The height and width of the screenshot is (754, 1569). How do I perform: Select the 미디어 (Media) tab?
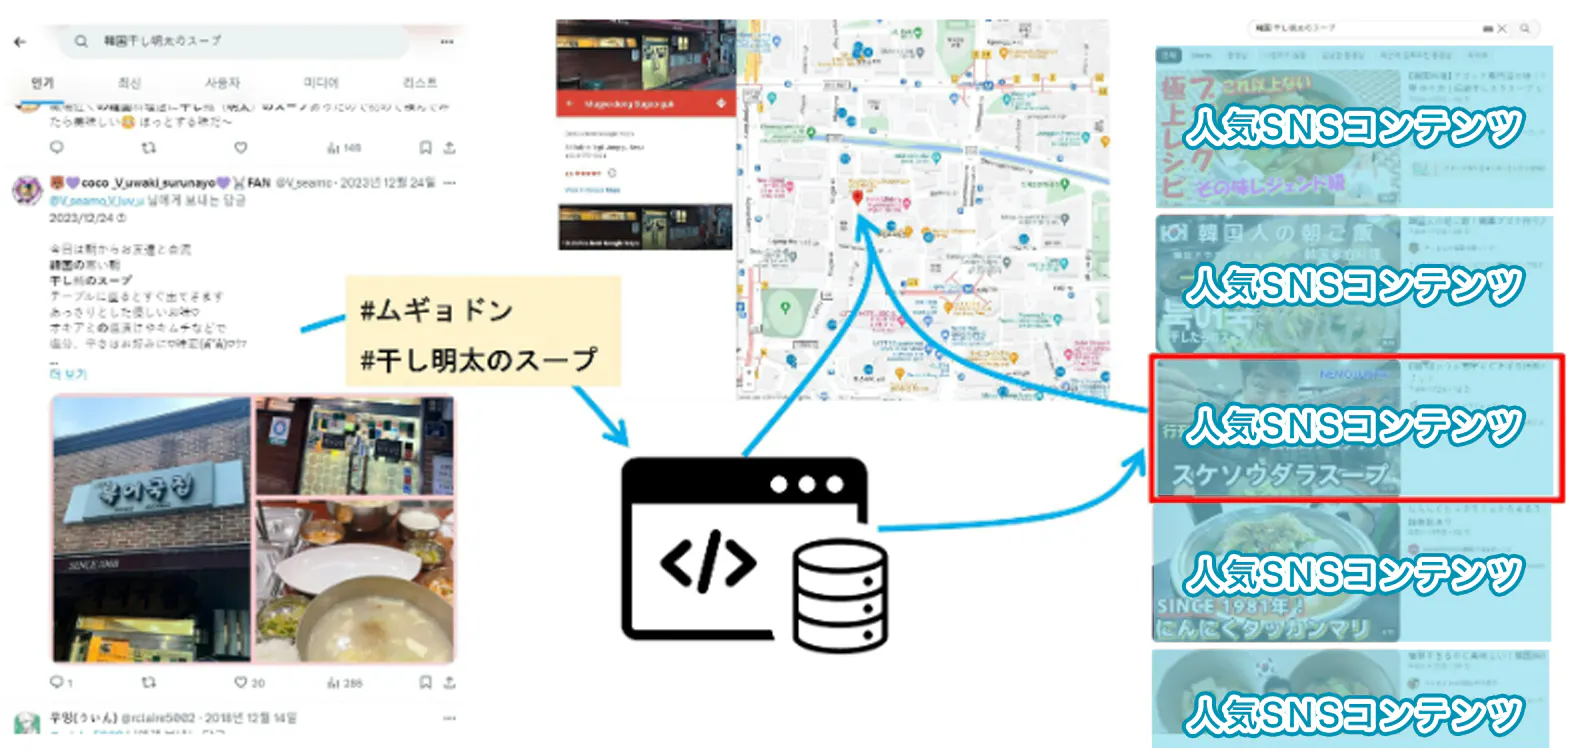point(321,83)
